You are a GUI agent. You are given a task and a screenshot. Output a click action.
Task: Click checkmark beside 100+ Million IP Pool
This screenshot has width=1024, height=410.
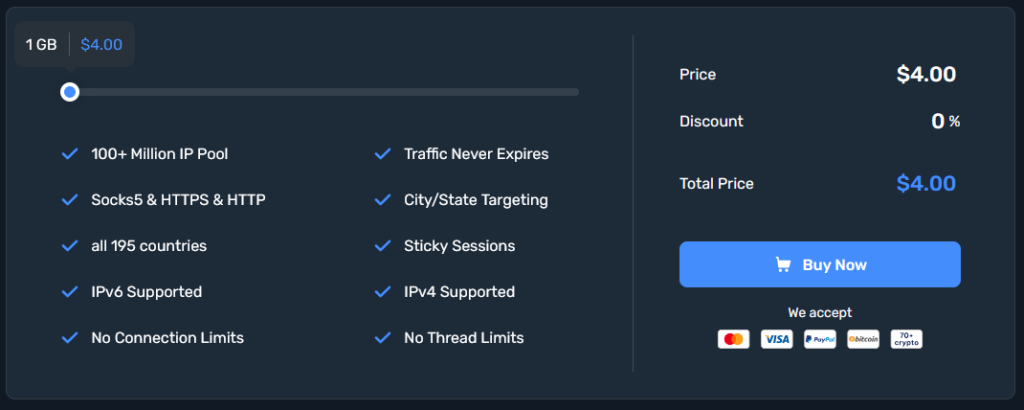coord(70,154)
